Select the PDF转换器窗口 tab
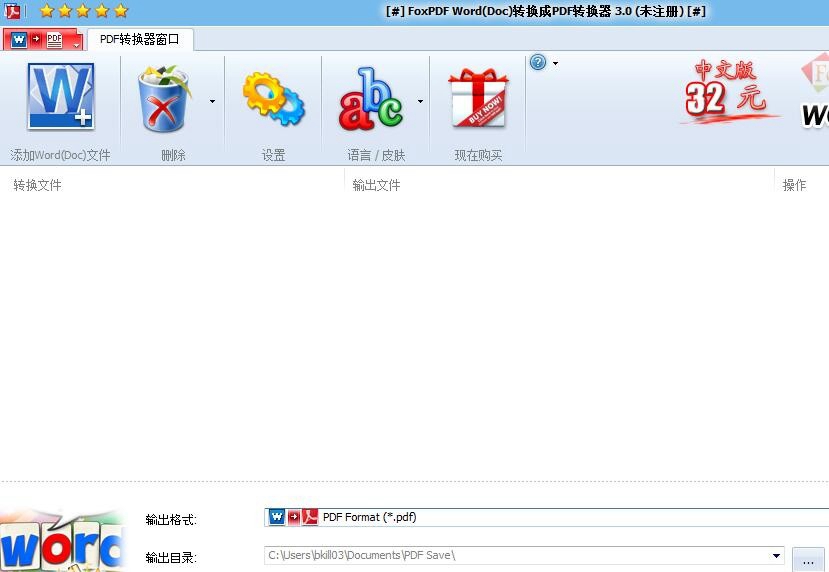 coord(140,39)
